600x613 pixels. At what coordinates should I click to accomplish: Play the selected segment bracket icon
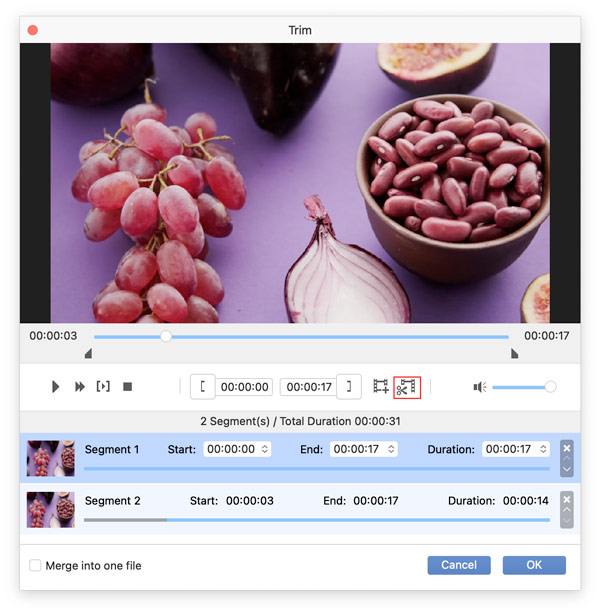click(103, 386)
